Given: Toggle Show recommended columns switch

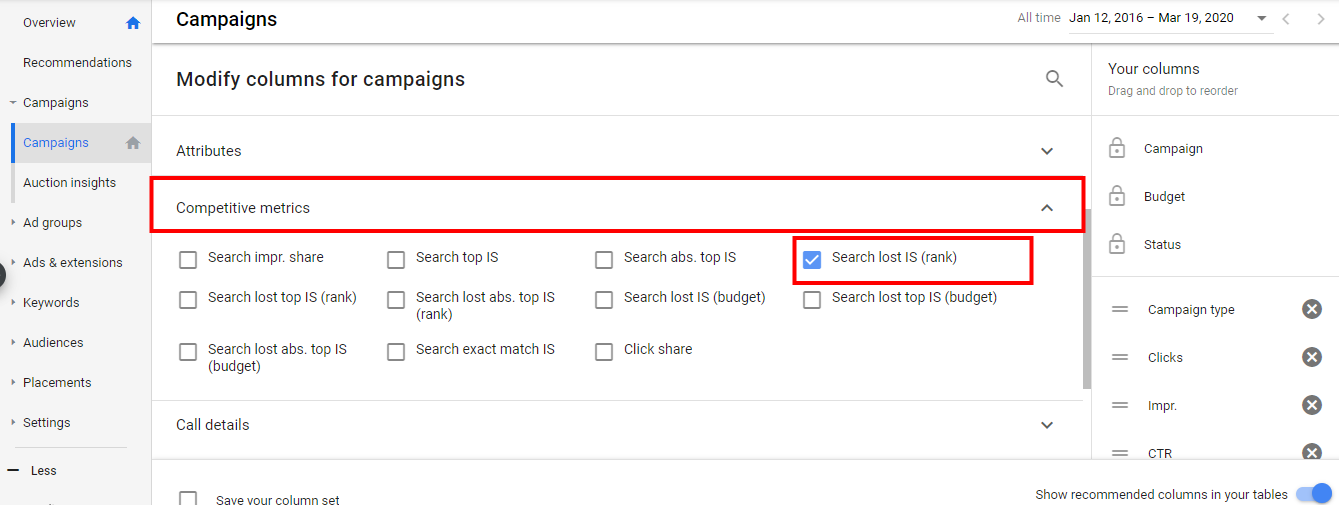Looking at the screenshot, I should click(x=1314, y=494).
